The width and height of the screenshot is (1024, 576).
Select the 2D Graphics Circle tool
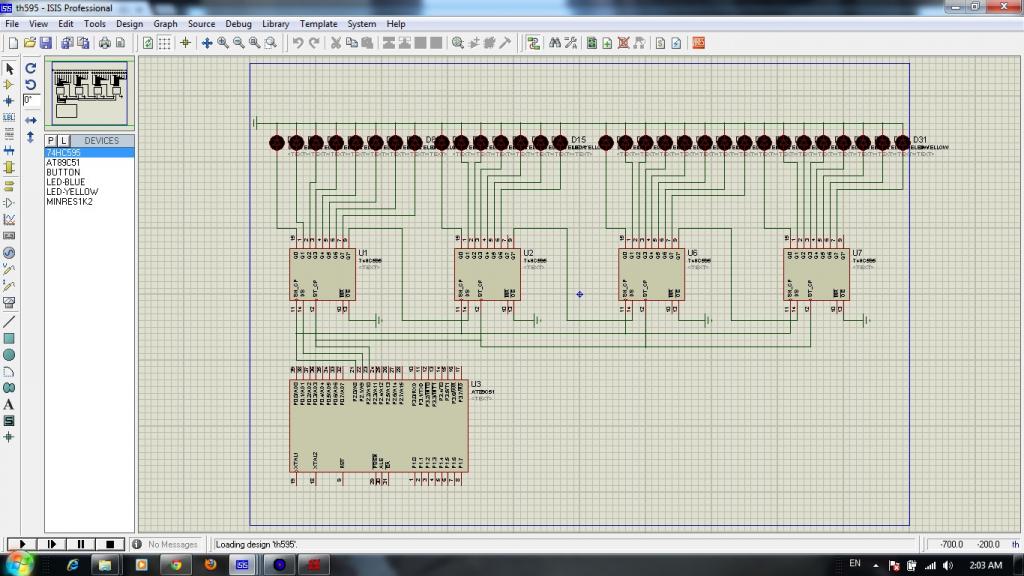coord(9,355)
